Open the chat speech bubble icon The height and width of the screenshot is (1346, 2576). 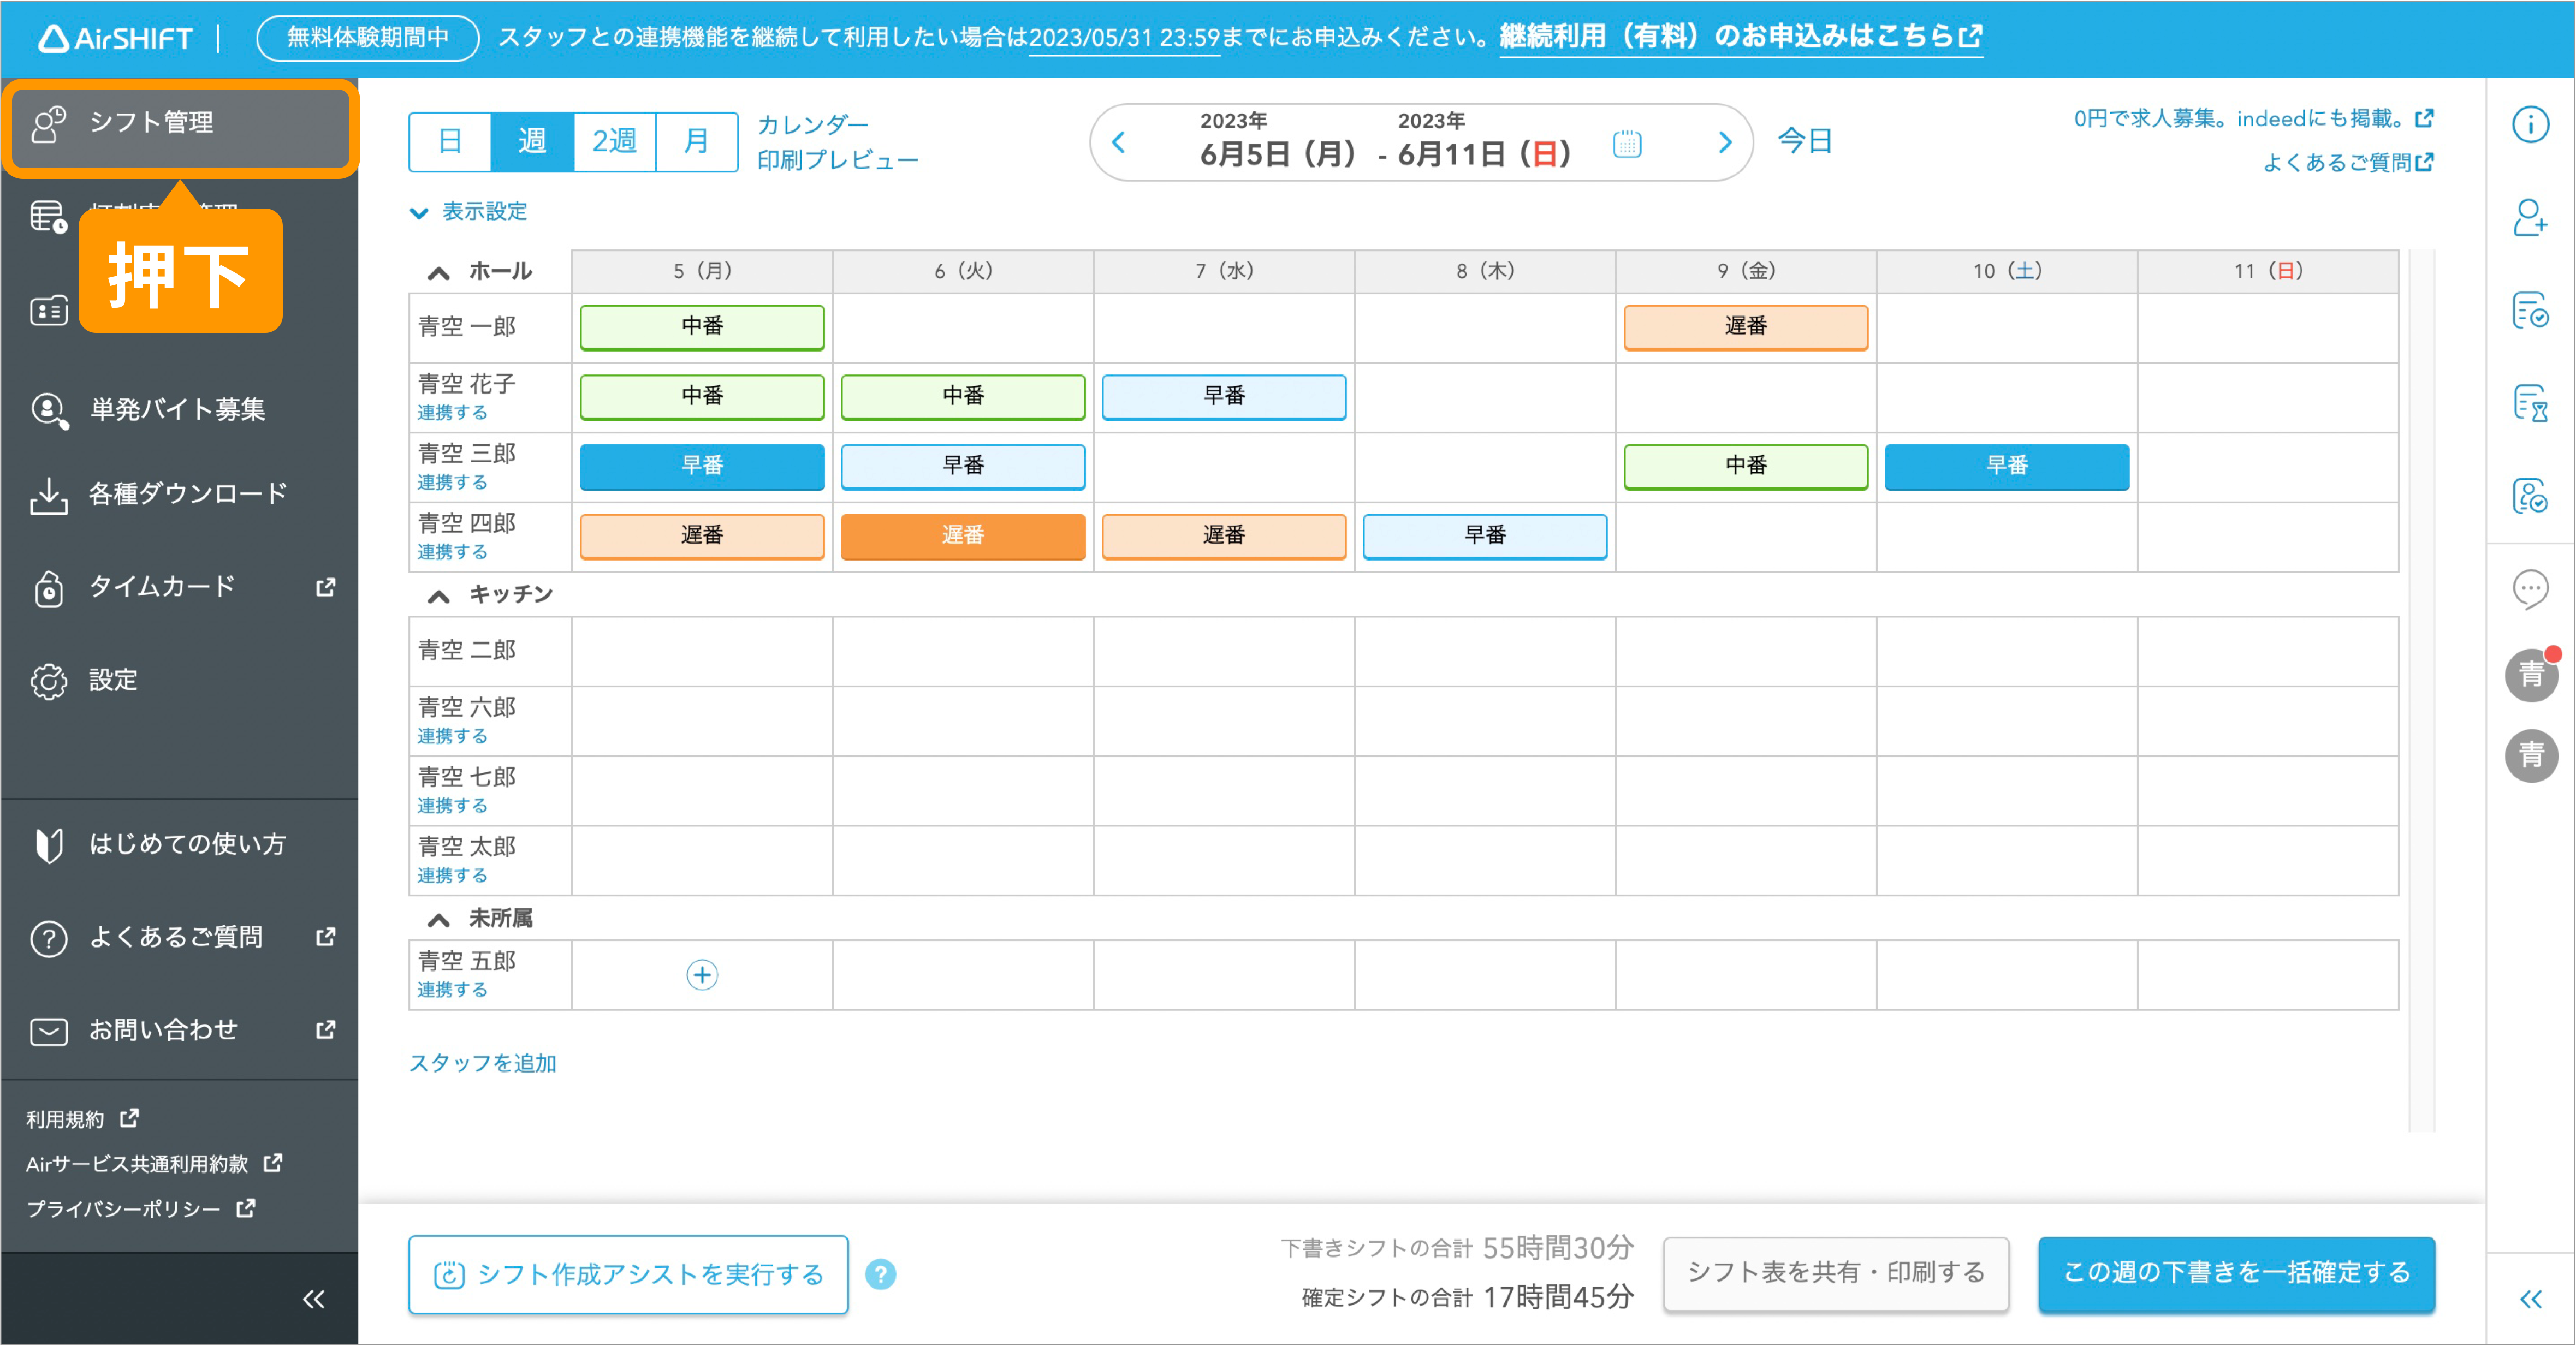(2530, 589)
